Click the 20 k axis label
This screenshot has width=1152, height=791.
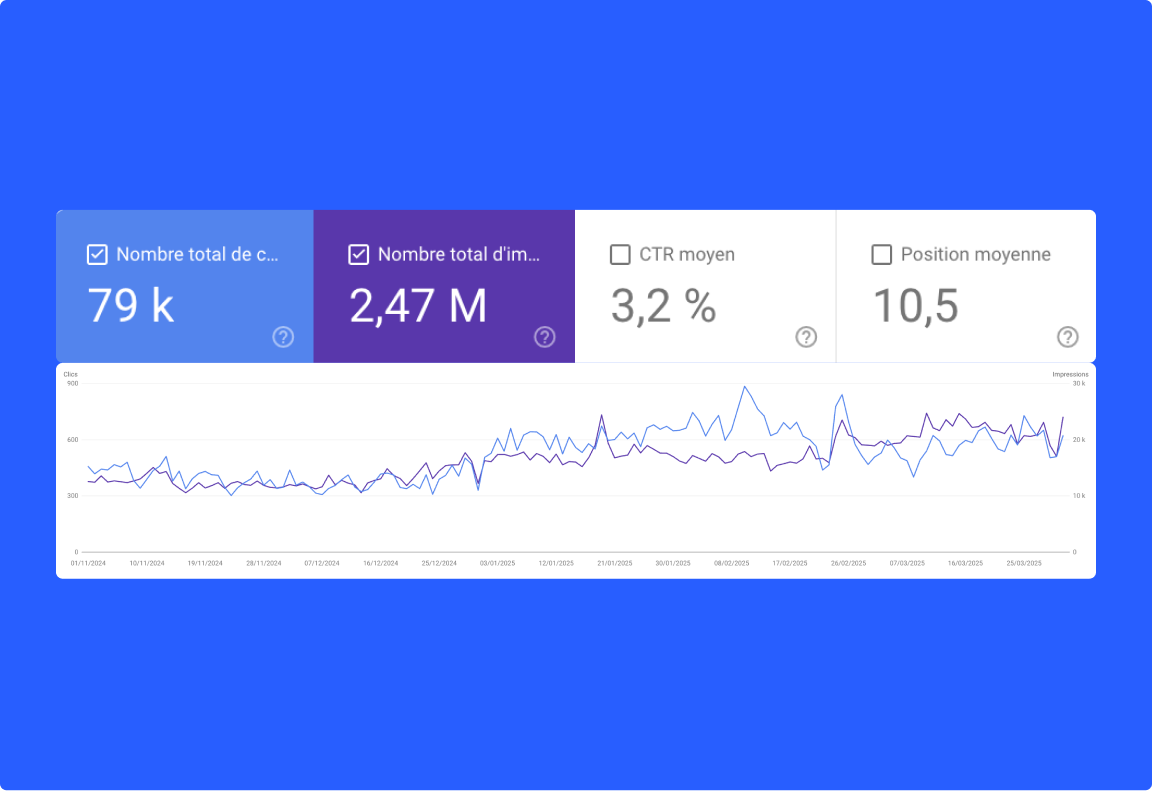pyautogui.click(x=1079, y=440)
